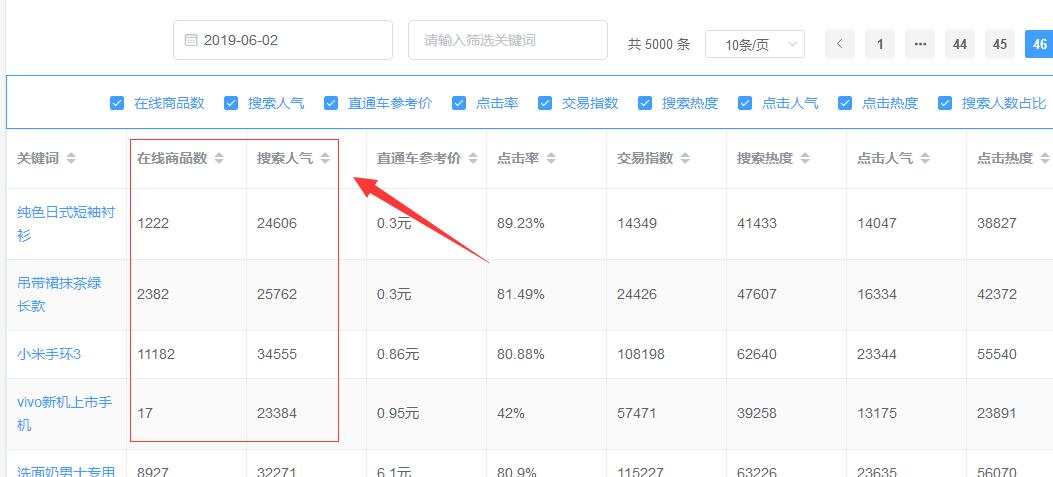Click cell value 42%
The image size is (1053, 477).
[511, 413]
